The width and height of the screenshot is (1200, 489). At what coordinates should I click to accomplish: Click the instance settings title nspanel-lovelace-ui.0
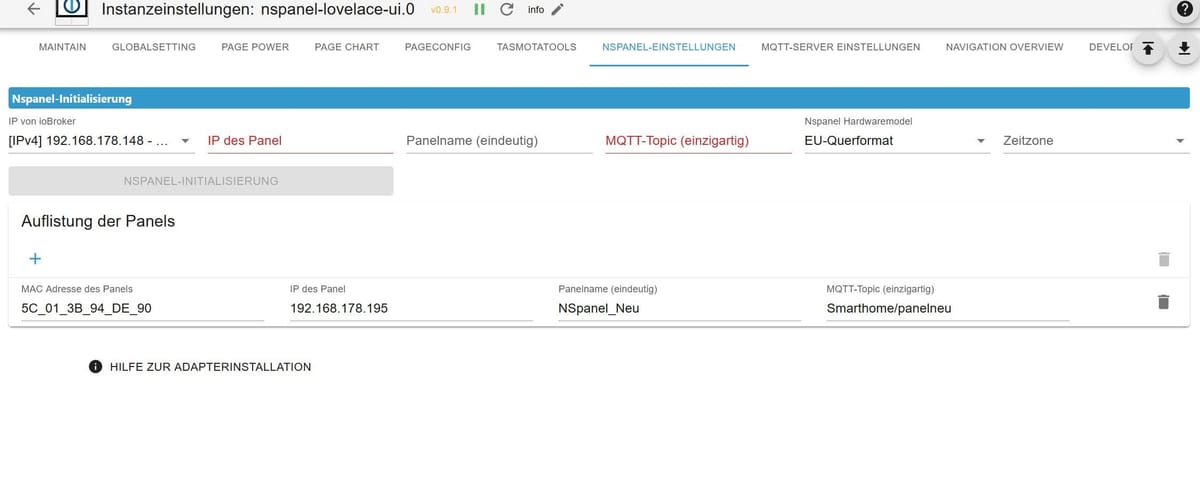coord(258,9)
